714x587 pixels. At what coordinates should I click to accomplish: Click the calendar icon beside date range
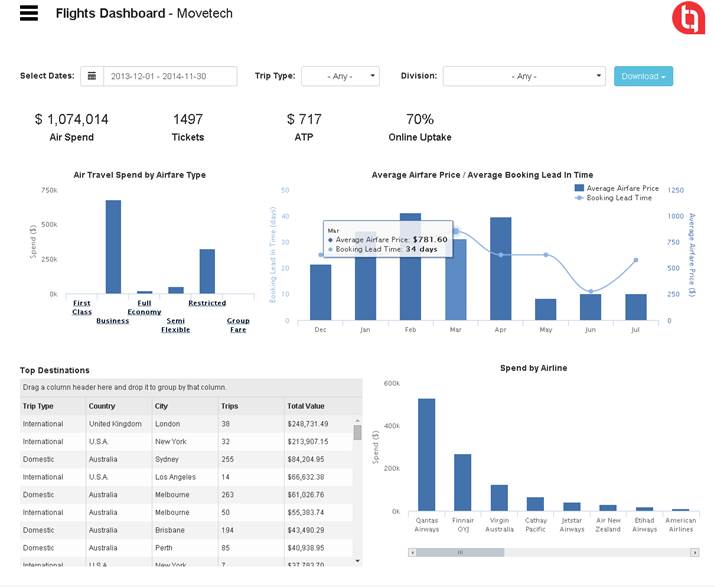point(92,76)
